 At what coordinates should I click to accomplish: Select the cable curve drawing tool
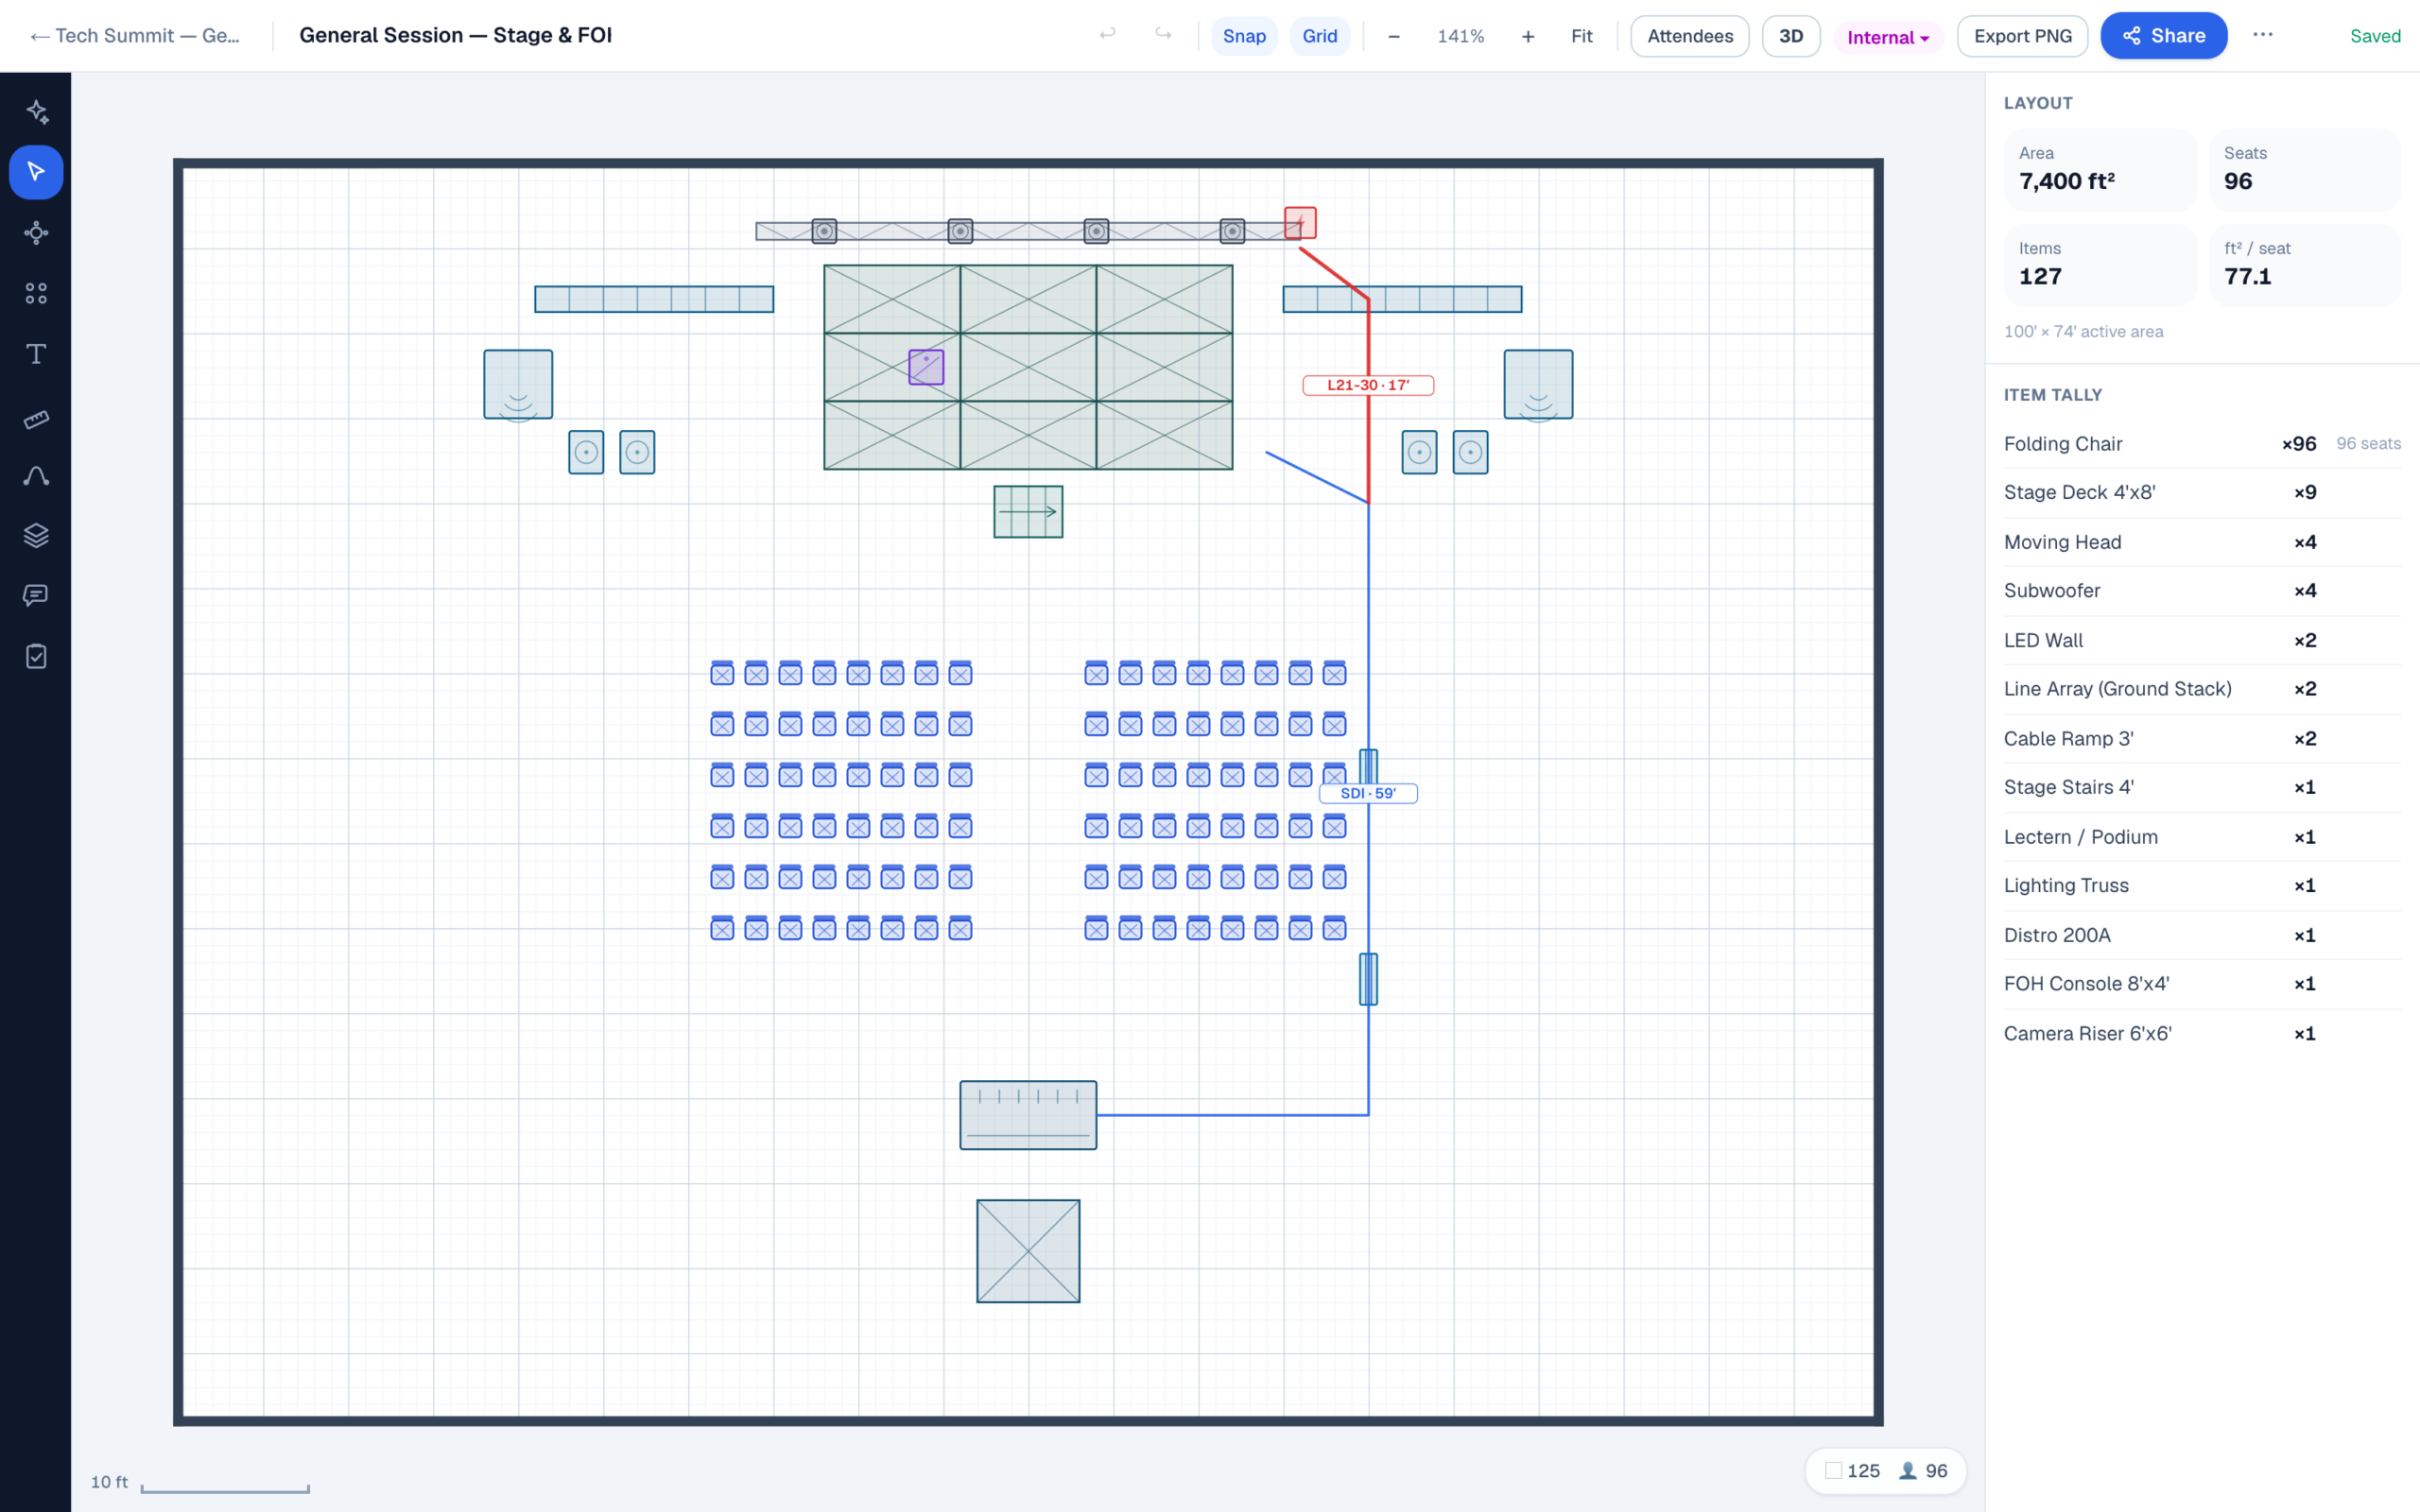click(x=36, y=475)
